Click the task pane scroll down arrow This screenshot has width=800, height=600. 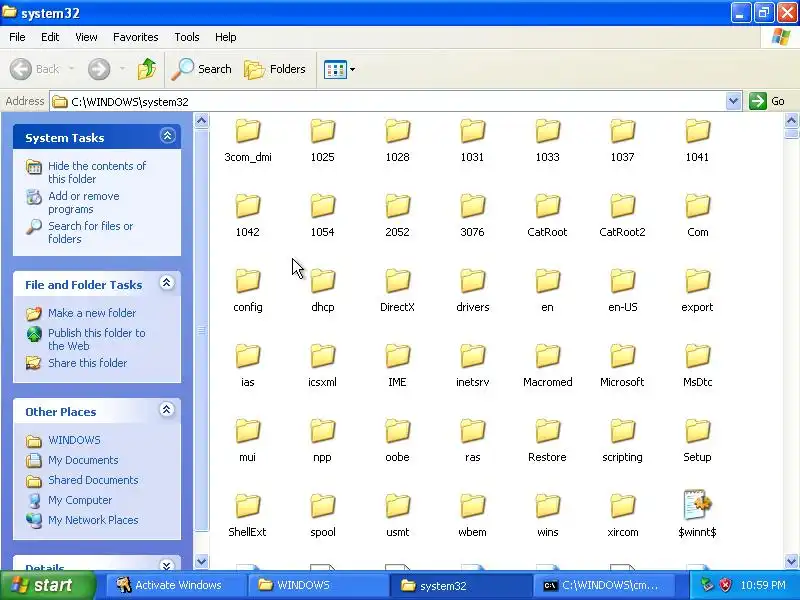[202, 561]
